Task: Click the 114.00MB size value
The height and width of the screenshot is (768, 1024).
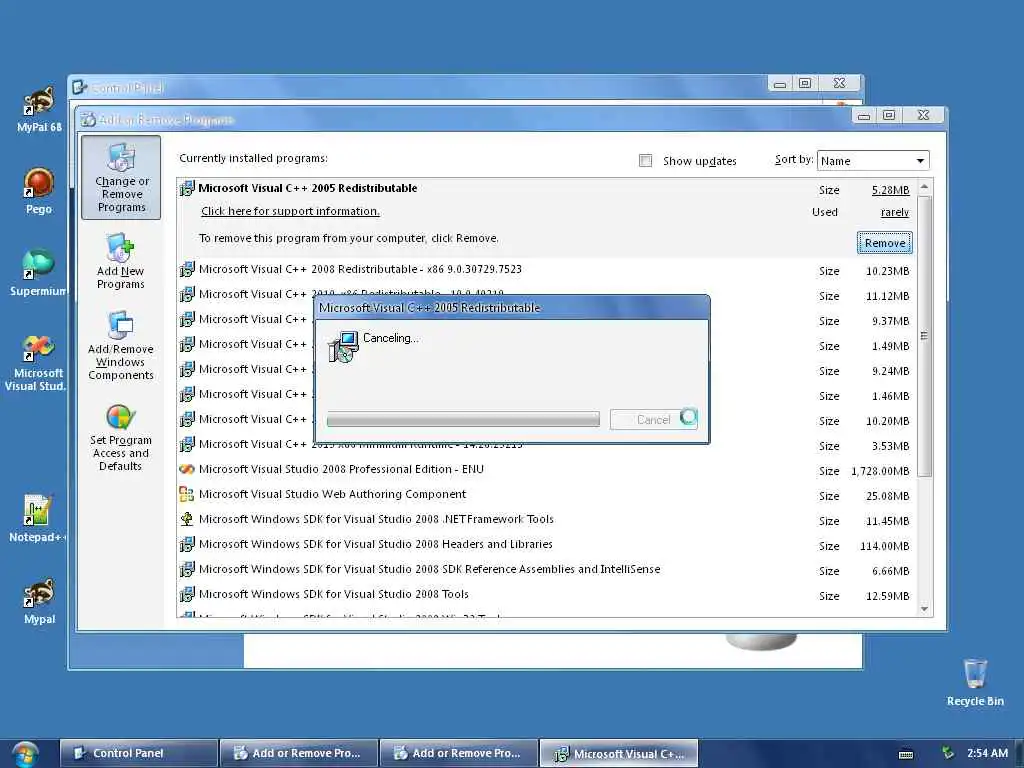Action: [x=884, y=546]
